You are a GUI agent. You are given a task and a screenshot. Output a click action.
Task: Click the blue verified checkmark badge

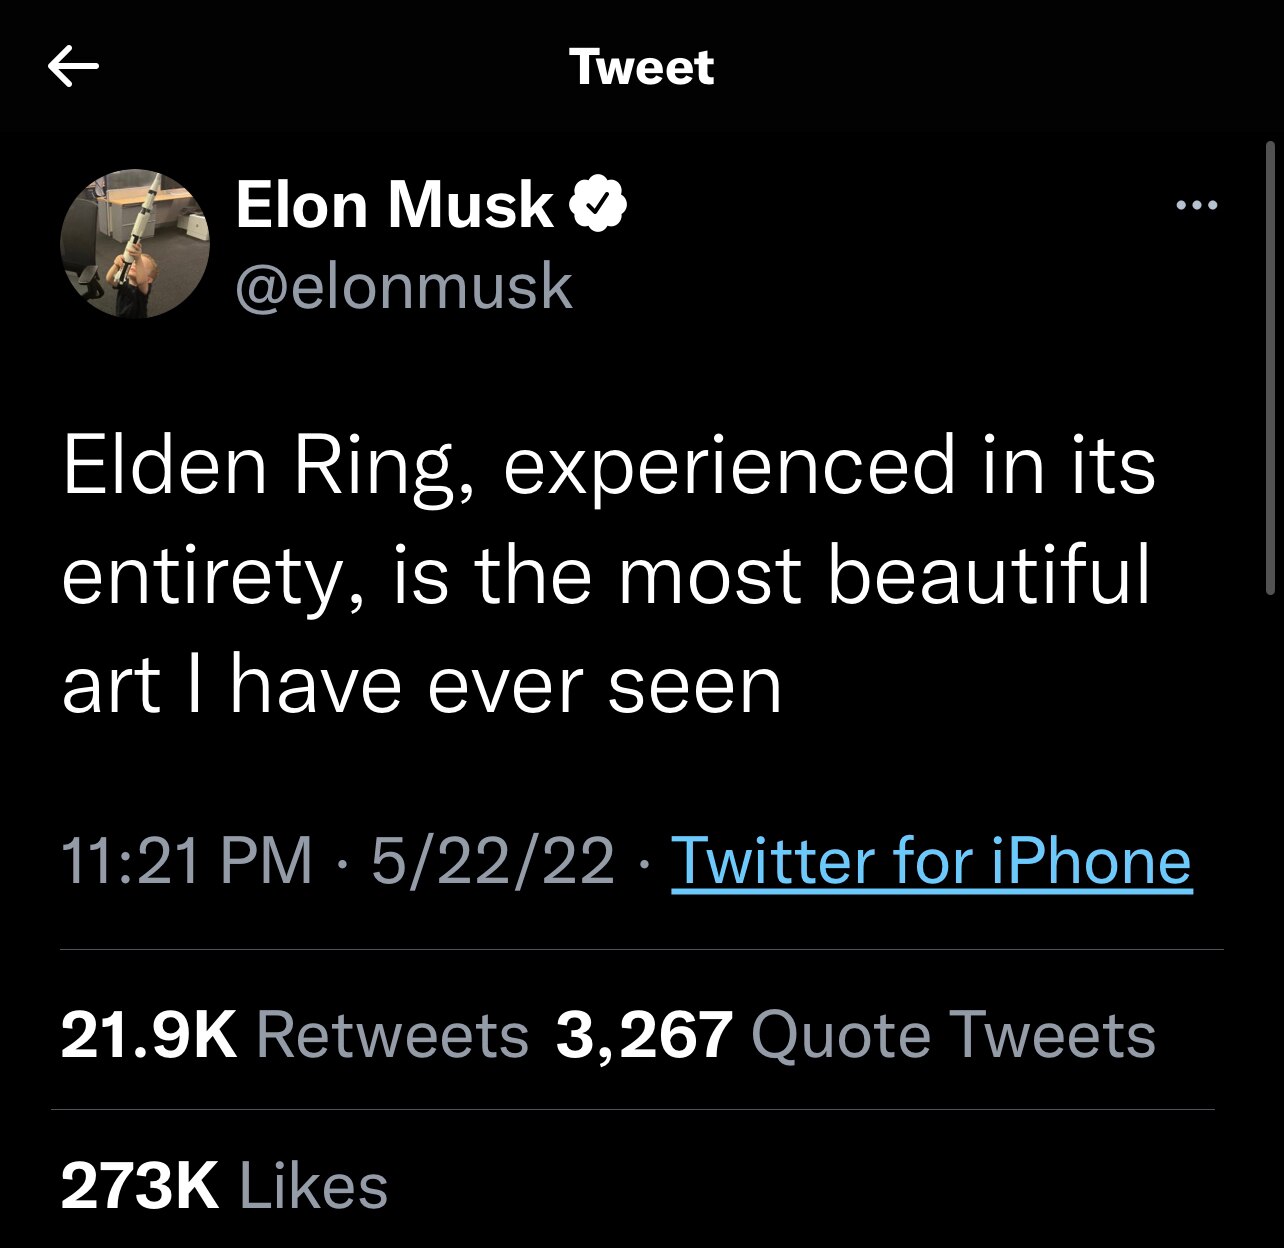pos(597,204)
